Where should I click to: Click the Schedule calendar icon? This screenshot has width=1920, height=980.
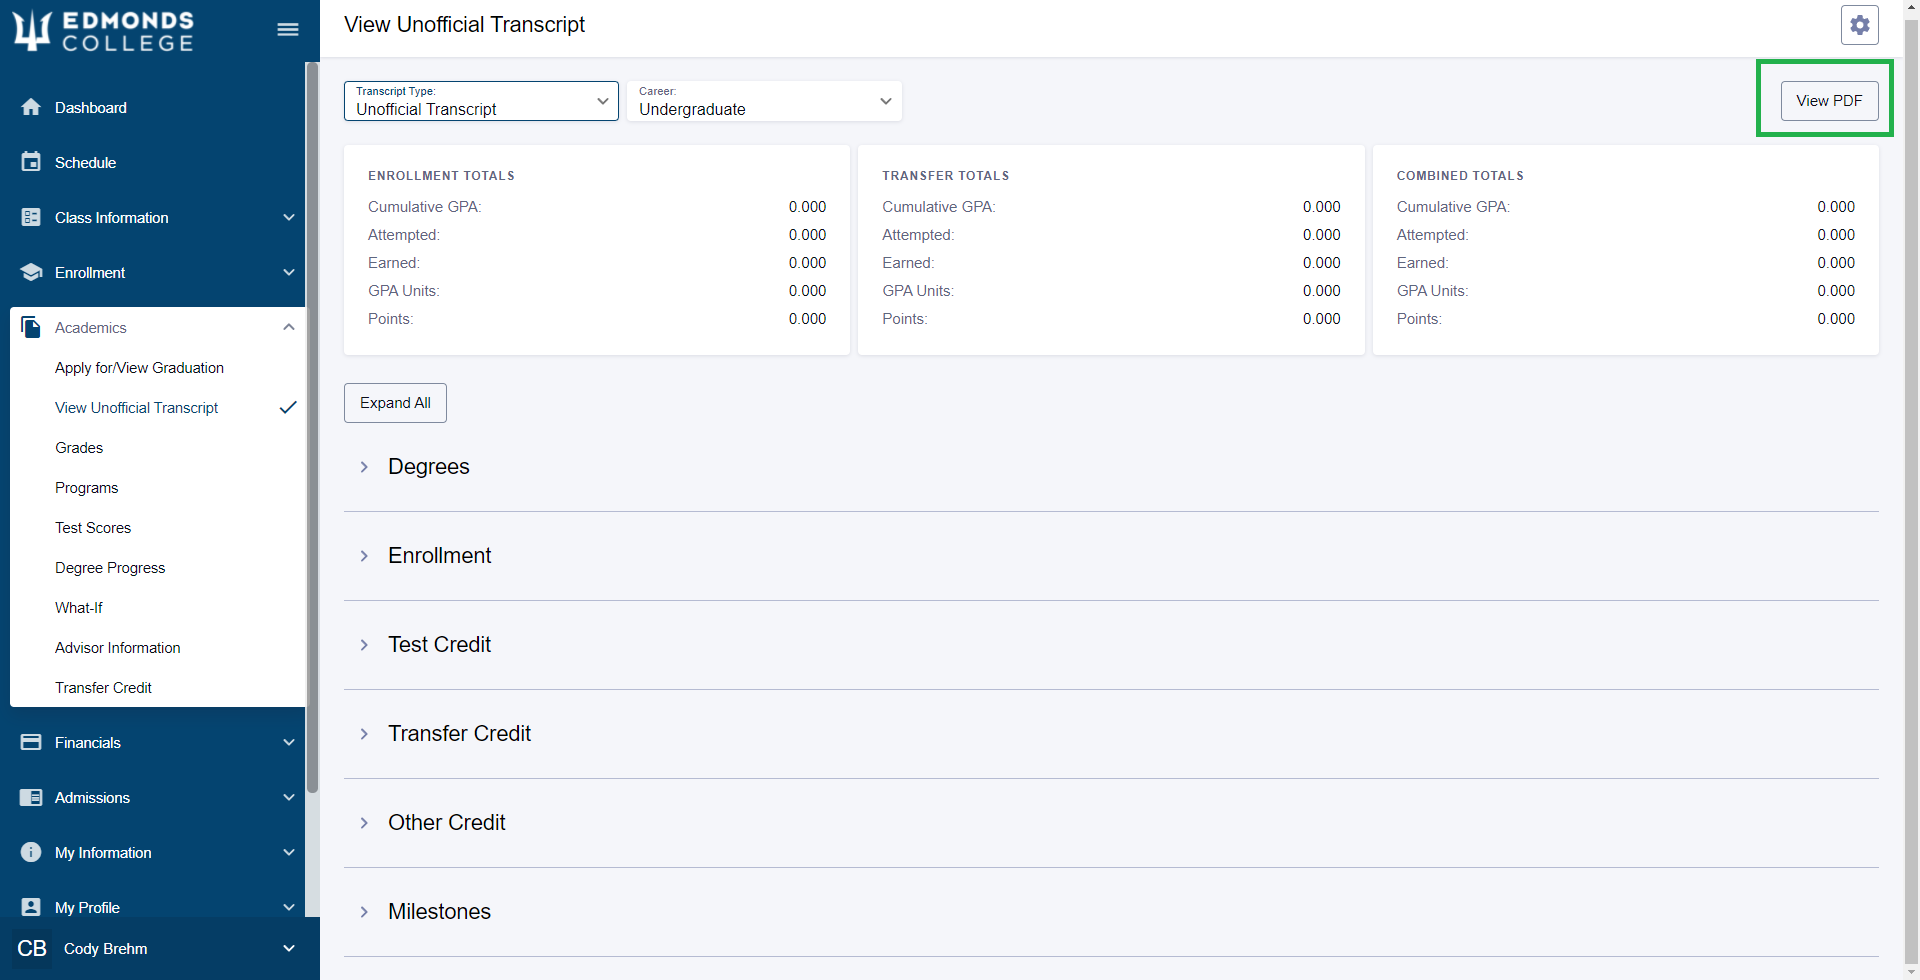[x=31, y=162]
